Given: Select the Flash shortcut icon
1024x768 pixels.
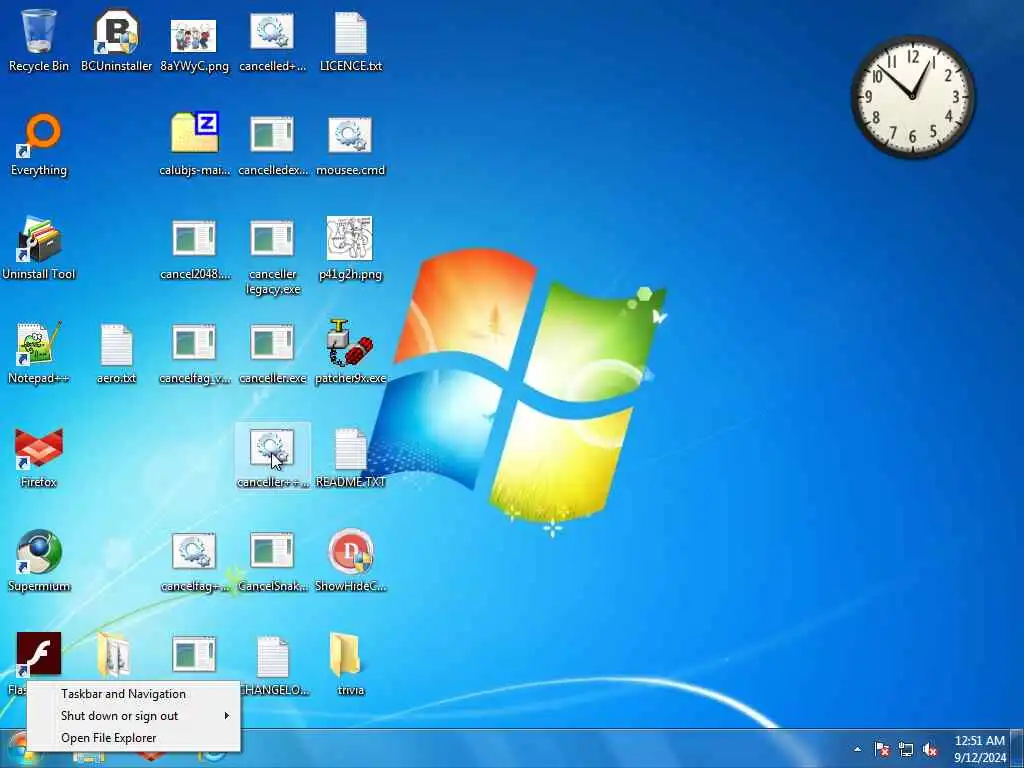Looking at the screenshot, I should tap(39, 654).
